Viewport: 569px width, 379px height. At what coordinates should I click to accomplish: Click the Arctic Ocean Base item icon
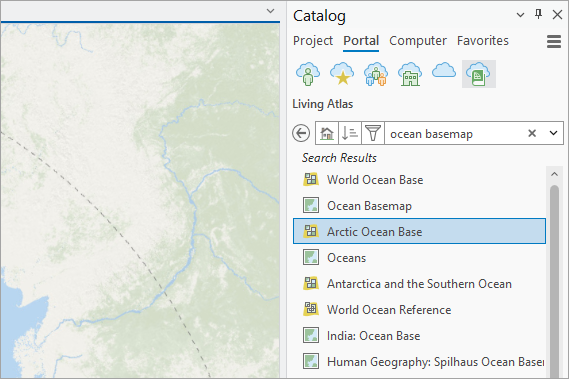(311, 231)
